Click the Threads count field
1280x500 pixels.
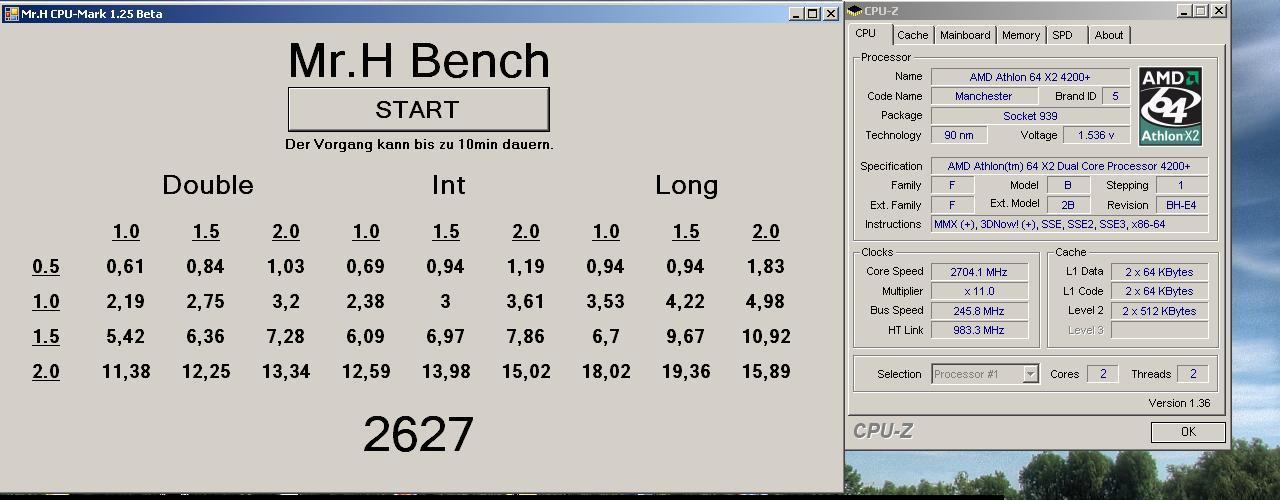(x=1192, y=374)
